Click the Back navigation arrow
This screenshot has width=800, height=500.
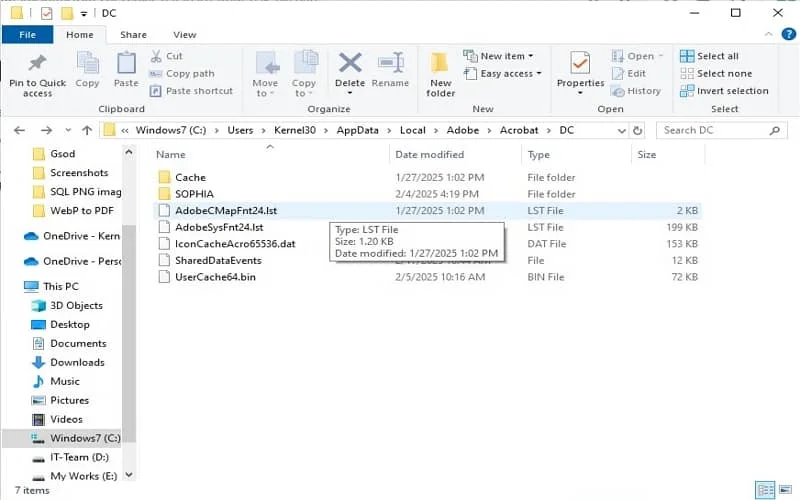(19, 131)
